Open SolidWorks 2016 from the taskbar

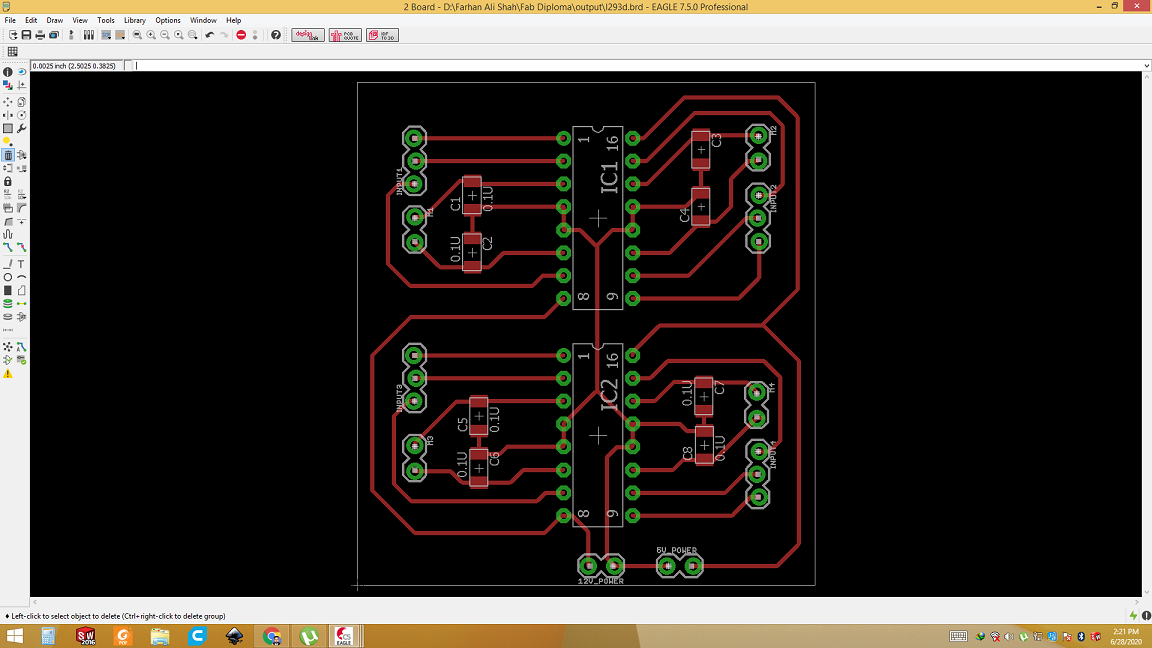tap(86, 636)
